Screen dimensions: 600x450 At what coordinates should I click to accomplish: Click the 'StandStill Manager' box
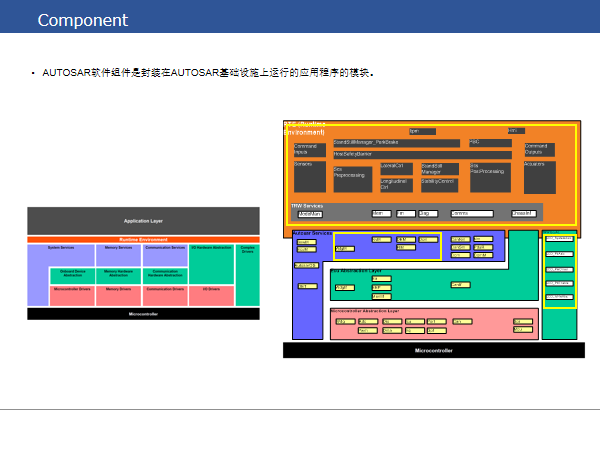pyautogui.click(x=440, y=169)
